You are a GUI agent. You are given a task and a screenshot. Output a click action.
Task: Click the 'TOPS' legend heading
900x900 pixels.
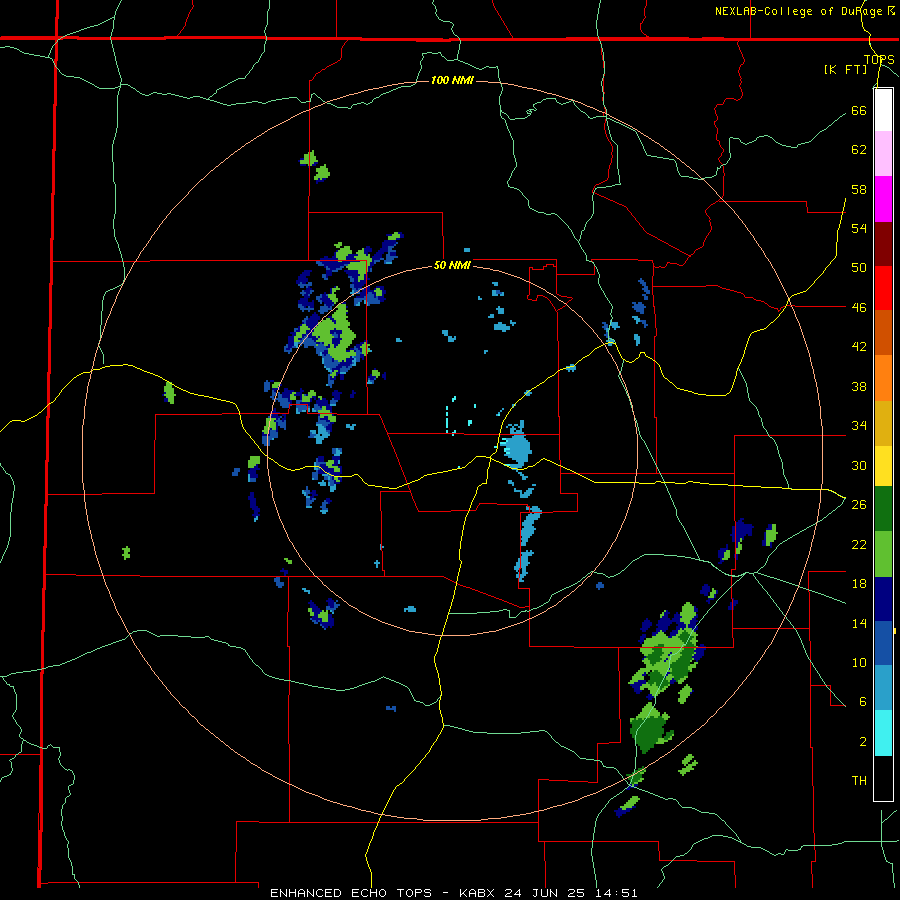pos(879,60)
